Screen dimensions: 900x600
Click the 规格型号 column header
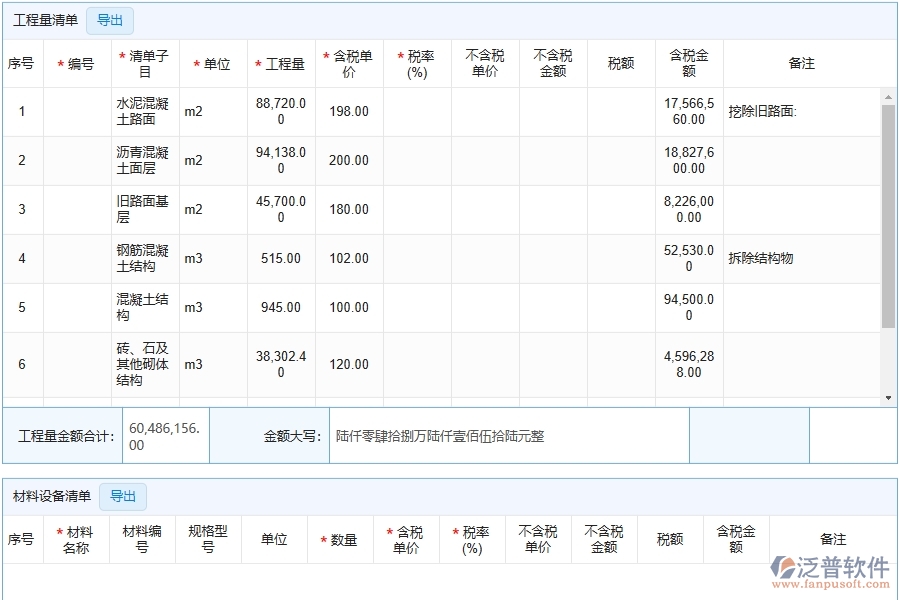(x=208, y=539)
